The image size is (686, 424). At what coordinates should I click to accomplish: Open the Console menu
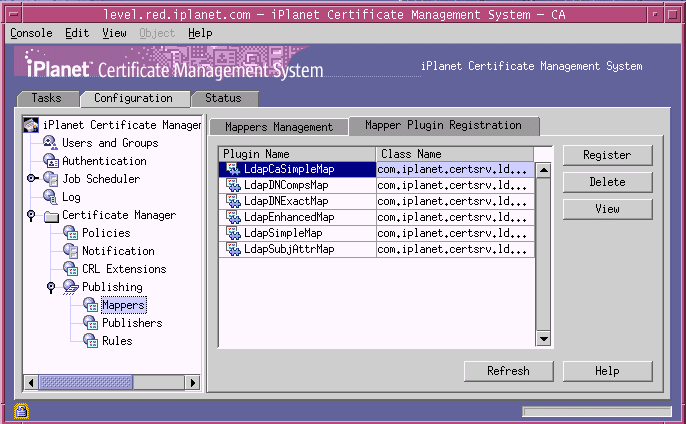point(32,33)
